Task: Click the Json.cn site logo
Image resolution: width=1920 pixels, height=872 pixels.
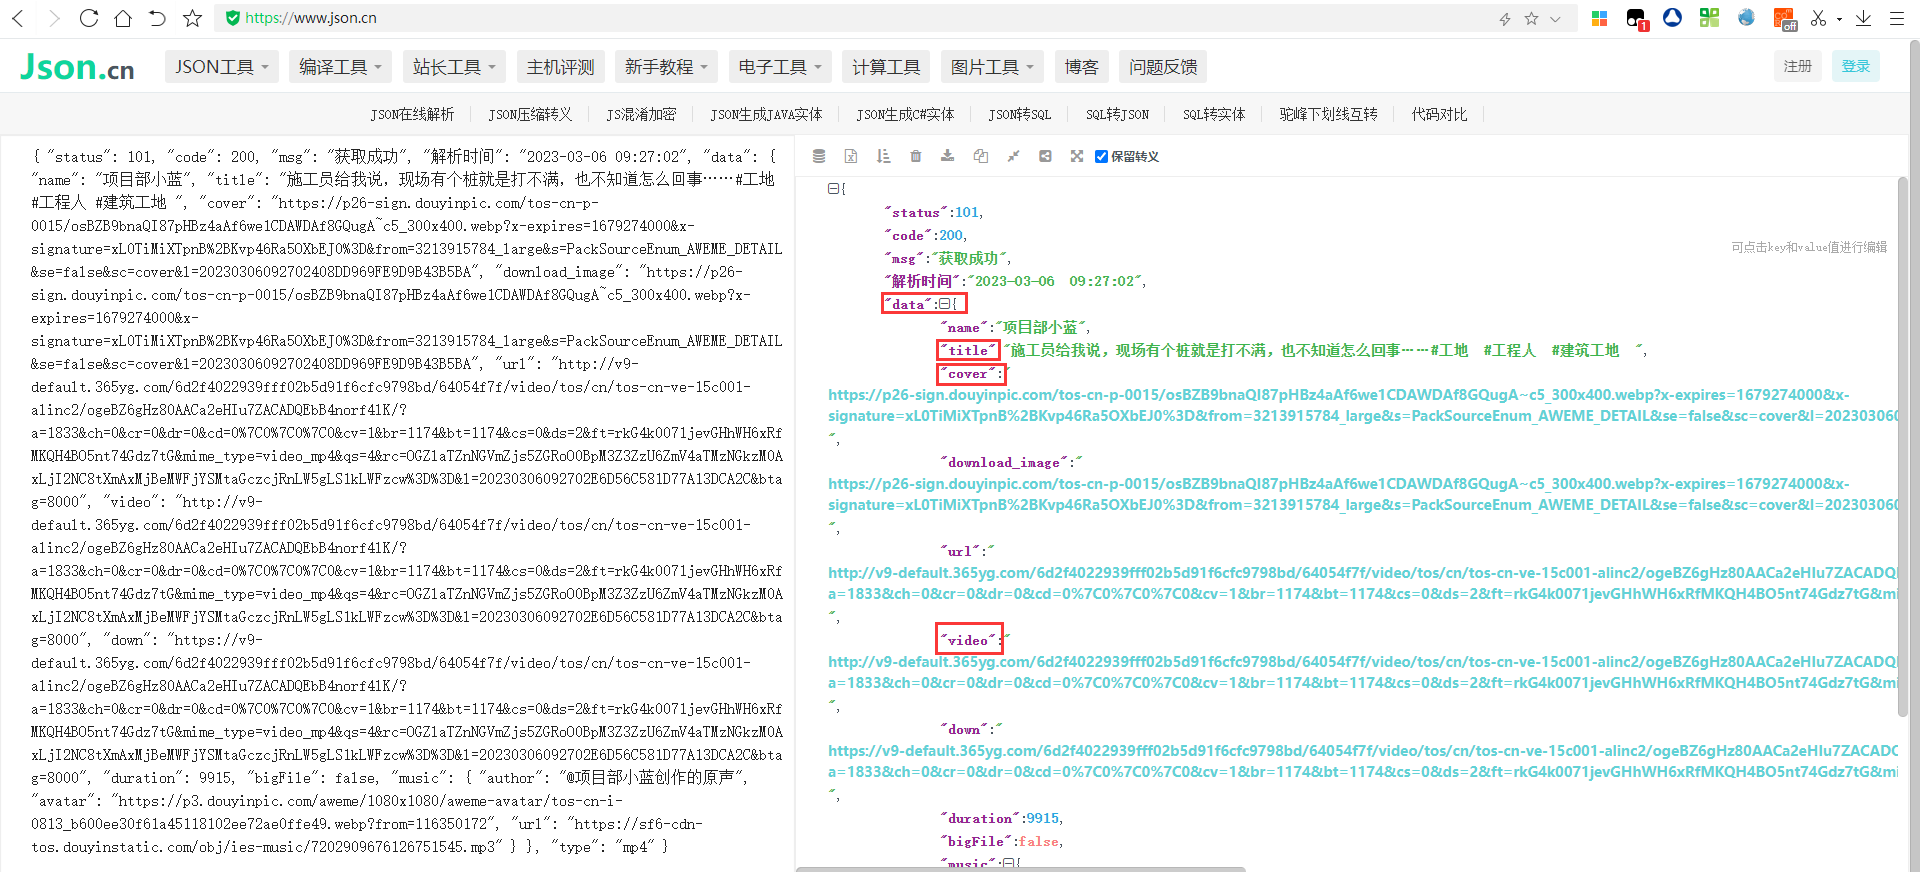Action: pyautogui.click(x=77, y=67)
